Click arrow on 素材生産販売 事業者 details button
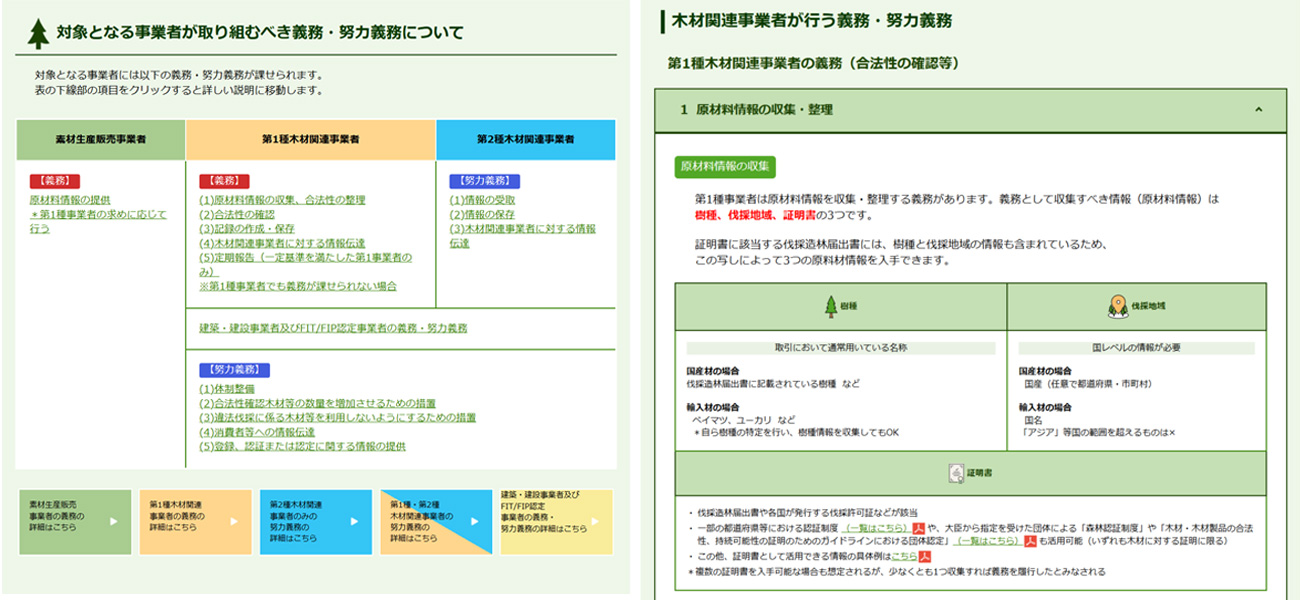 tap(113, 521)
